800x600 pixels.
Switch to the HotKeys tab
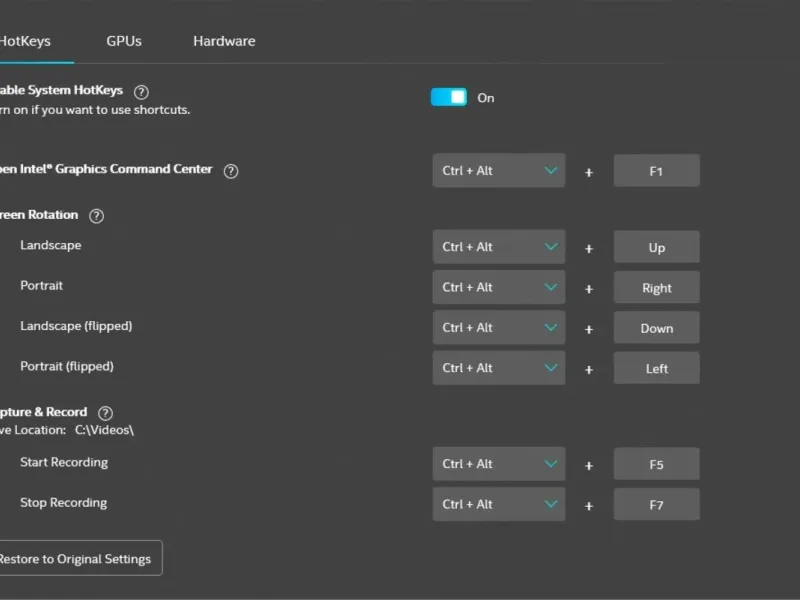pyautogui.click(x=25, y=41)
